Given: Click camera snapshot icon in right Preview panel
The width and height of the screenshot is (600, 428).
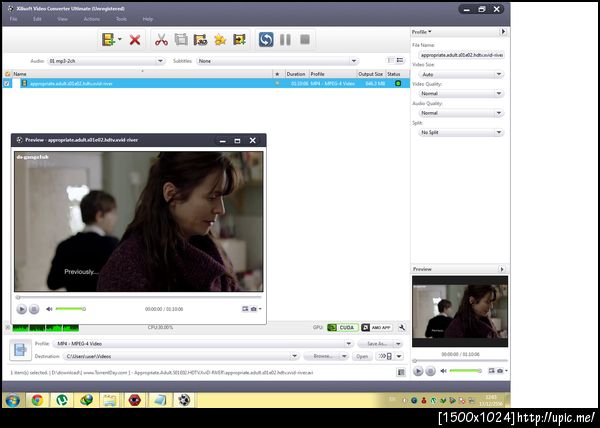Looking at the screenshot, I should pos(500,371).
